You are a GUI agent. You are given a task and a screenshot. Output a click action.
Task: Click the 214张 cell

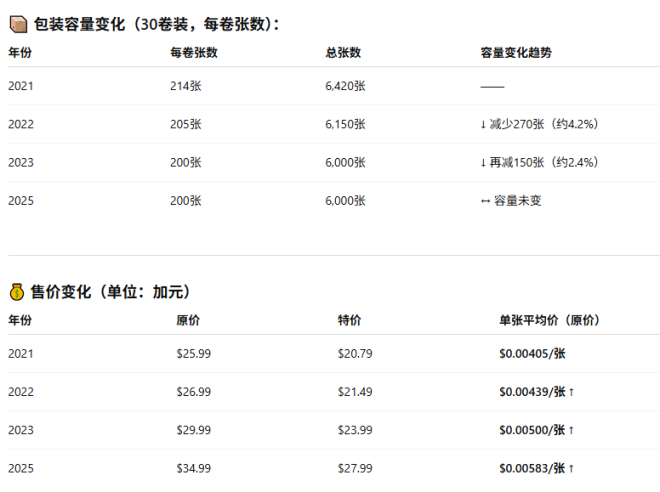186,86
